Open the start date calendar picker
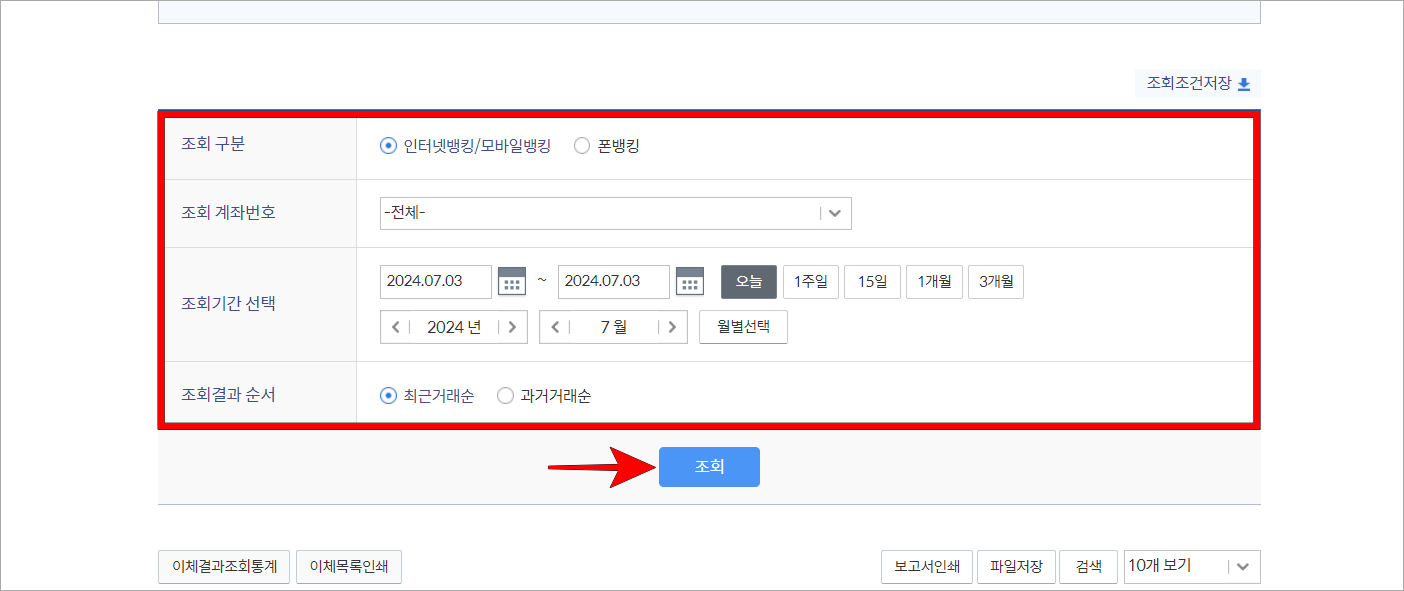The image size is (1404, 591). tap(512, 281)
